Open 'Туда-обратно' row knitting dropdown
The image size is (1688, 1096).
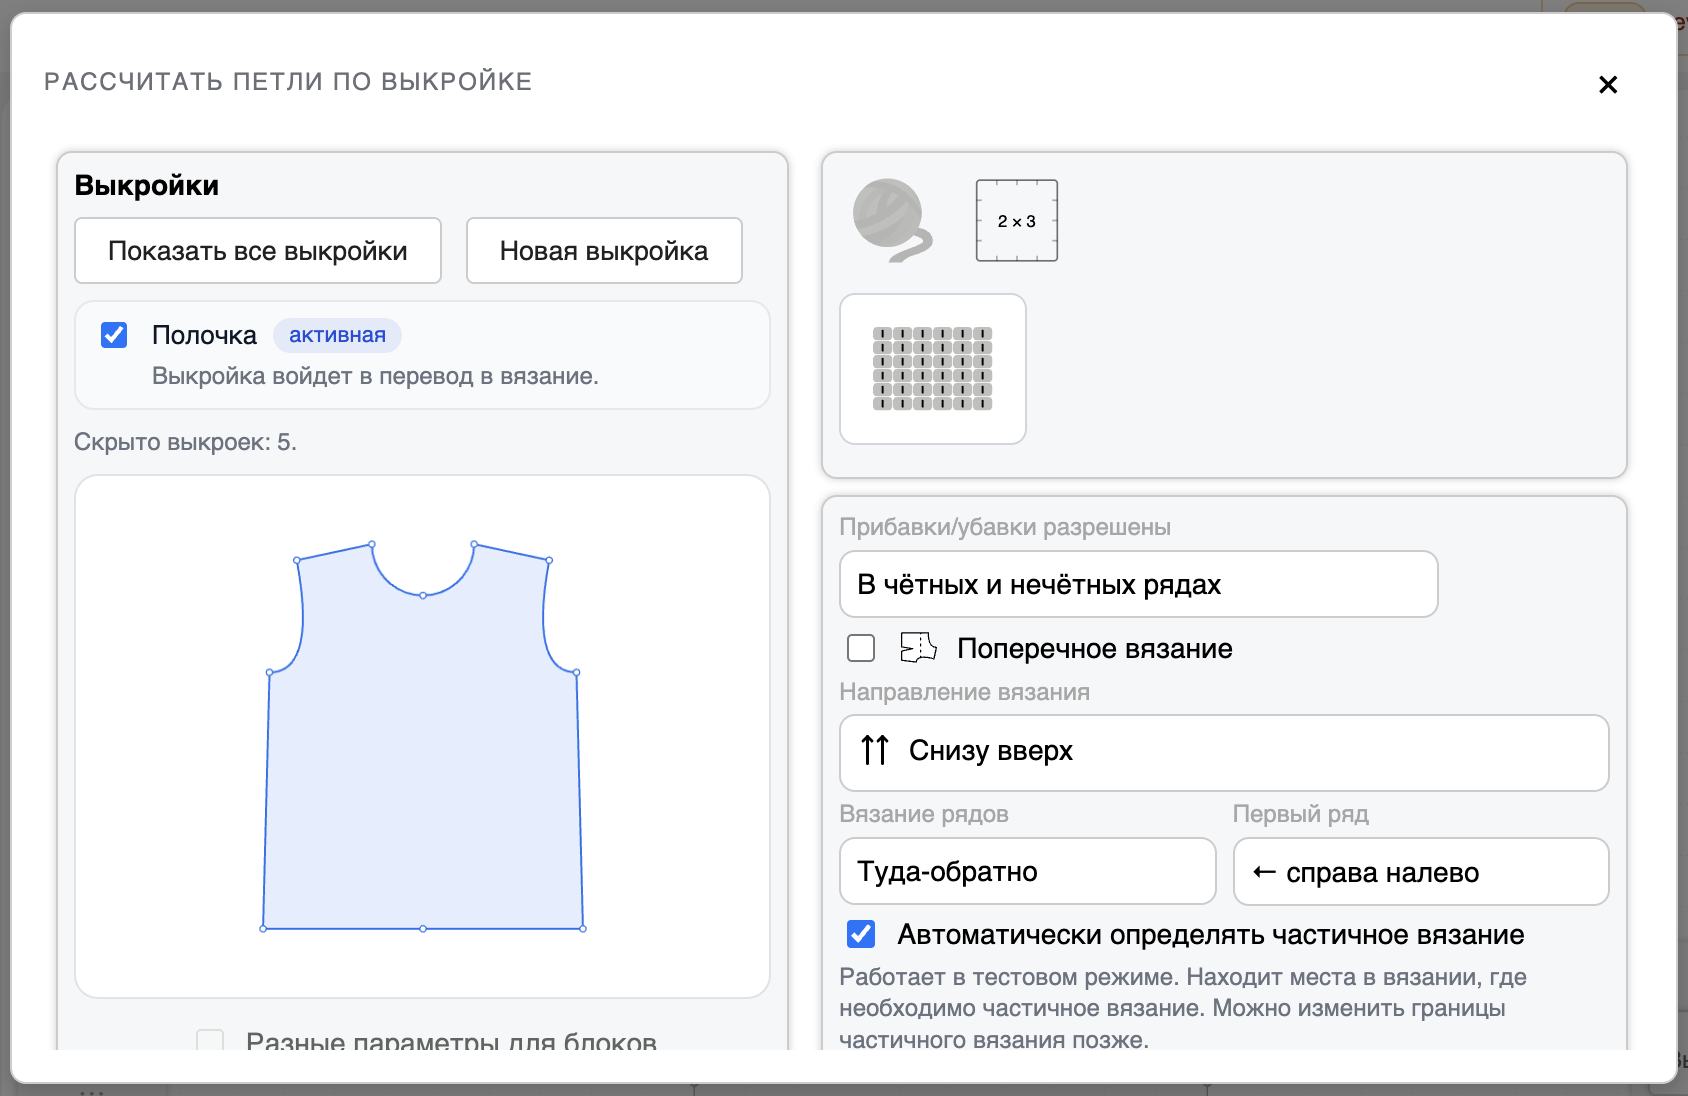[x=1028, y=871]
